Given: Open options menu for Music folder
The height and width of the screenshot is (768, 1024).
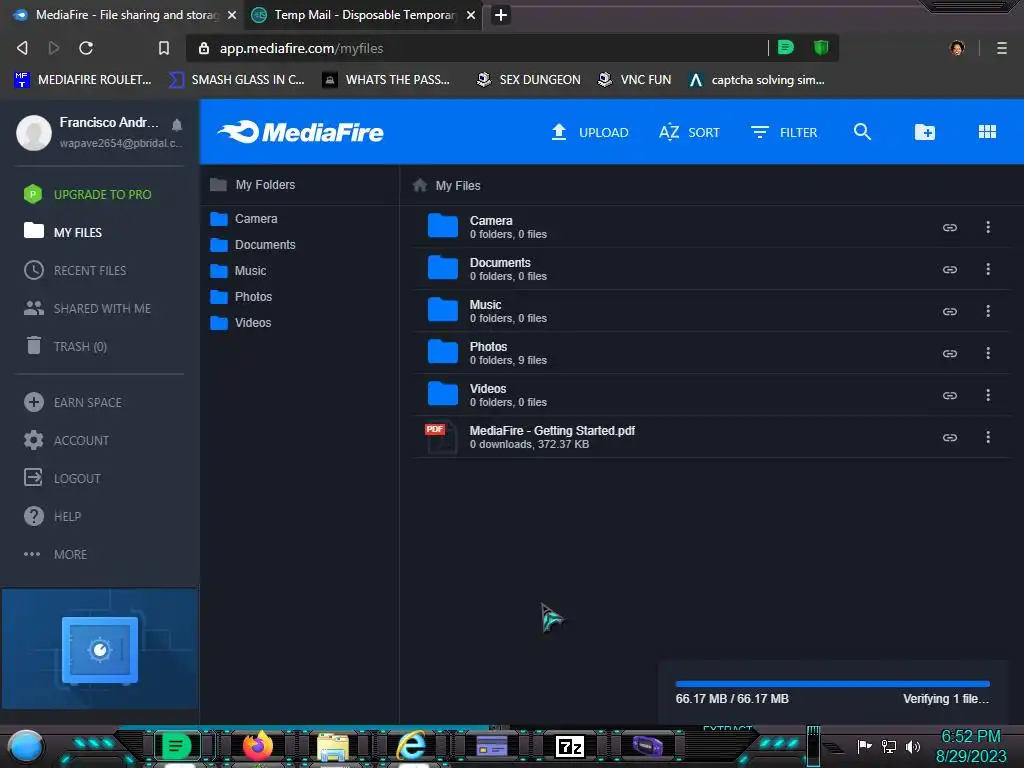Looking at the screenshot, I should click(987, 311).
